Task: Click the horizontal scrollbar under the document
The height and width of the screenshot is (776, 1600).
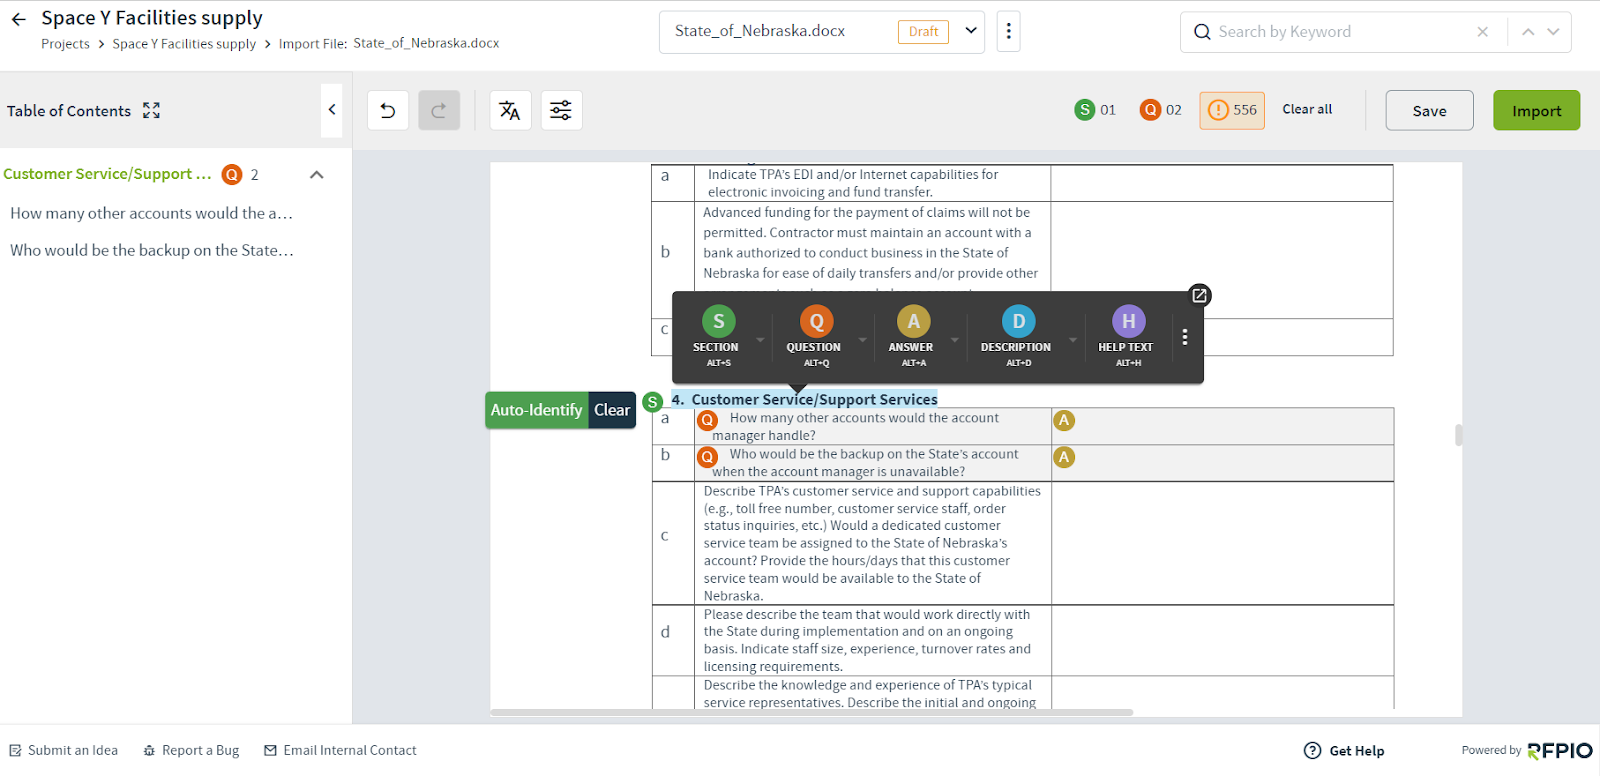Action: click(x=811, y=713)
